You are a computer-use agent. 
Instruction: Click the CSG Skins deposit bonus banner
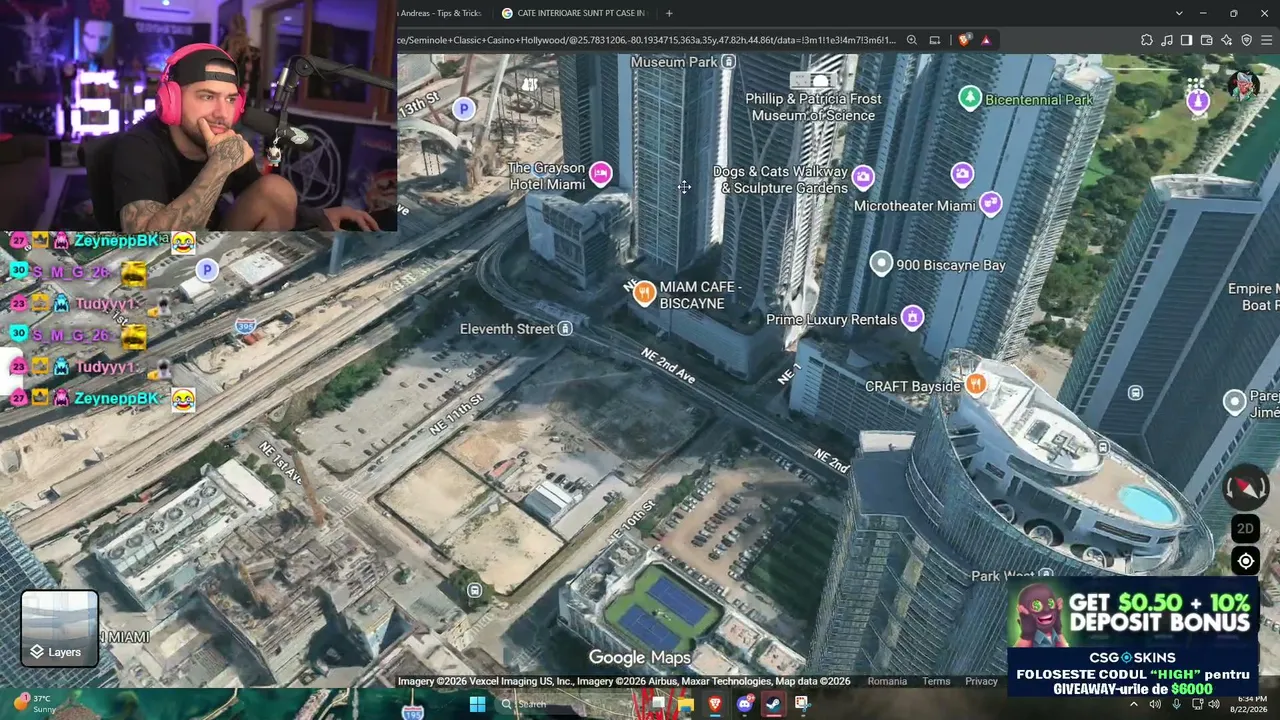1133,636
